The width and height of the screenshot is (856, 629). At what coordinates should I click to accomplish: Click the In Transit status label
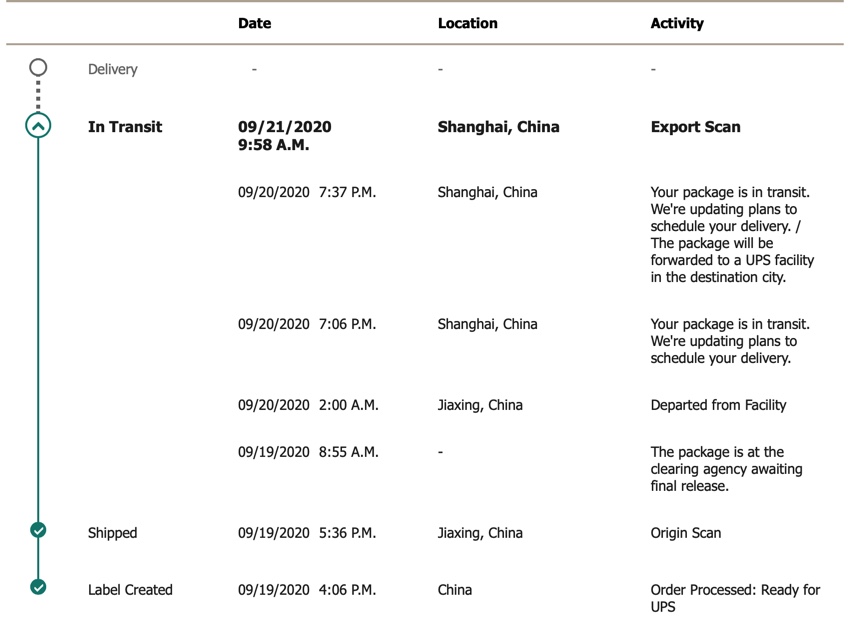click(x=125, y=127)
